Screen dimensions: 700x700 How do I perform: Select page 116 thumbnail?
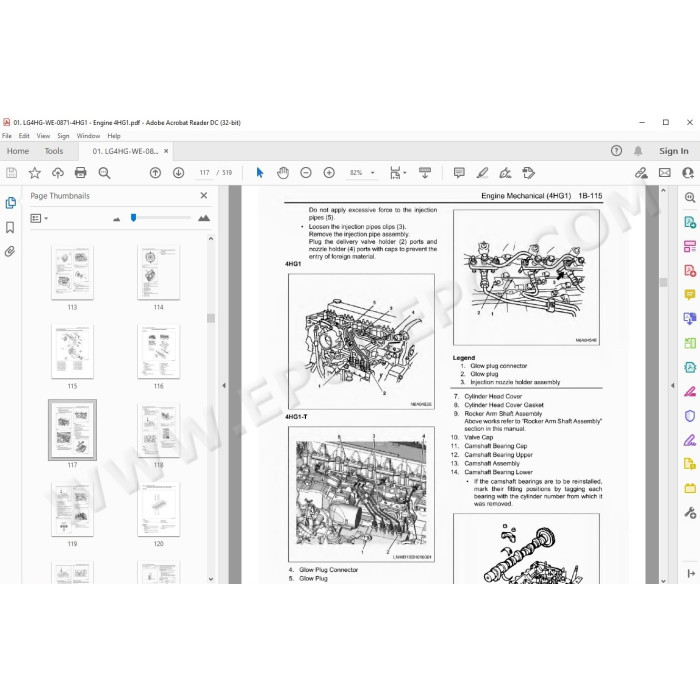(158, 351)
